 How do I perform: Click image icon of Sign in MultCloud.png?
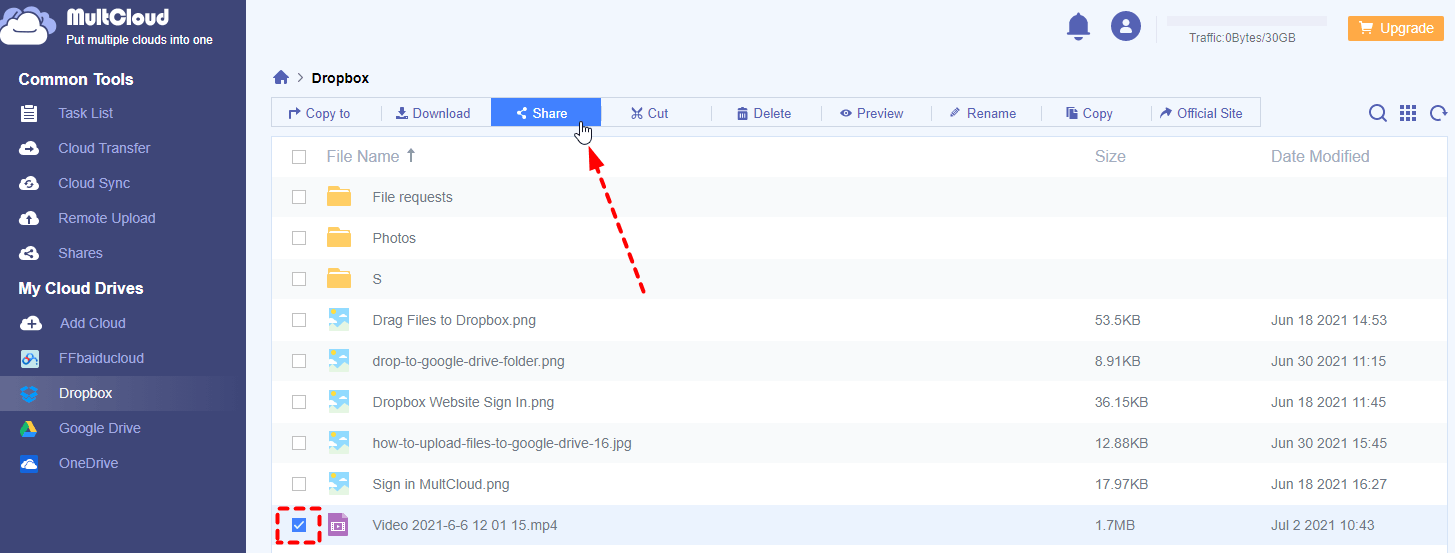[x=339, y=484]
